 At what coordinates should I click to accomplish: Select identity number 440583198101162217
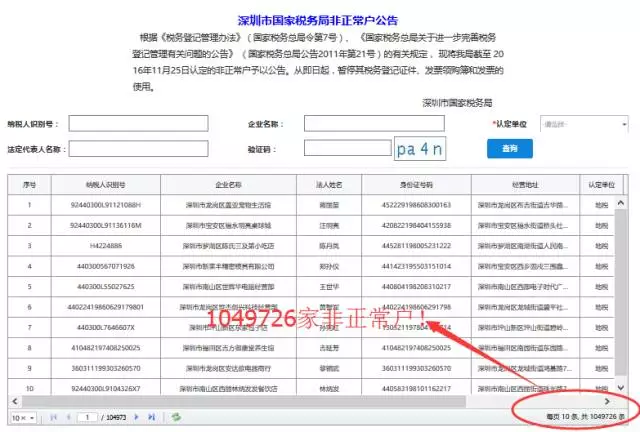point(416,388)
